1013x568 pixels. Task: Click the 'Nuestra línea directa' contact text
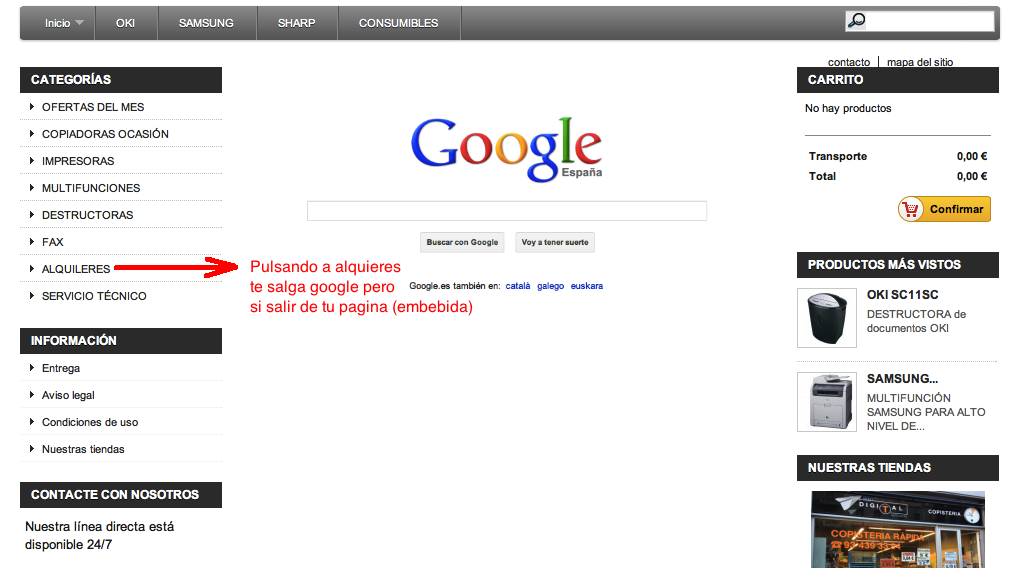[x=99, y=536]
